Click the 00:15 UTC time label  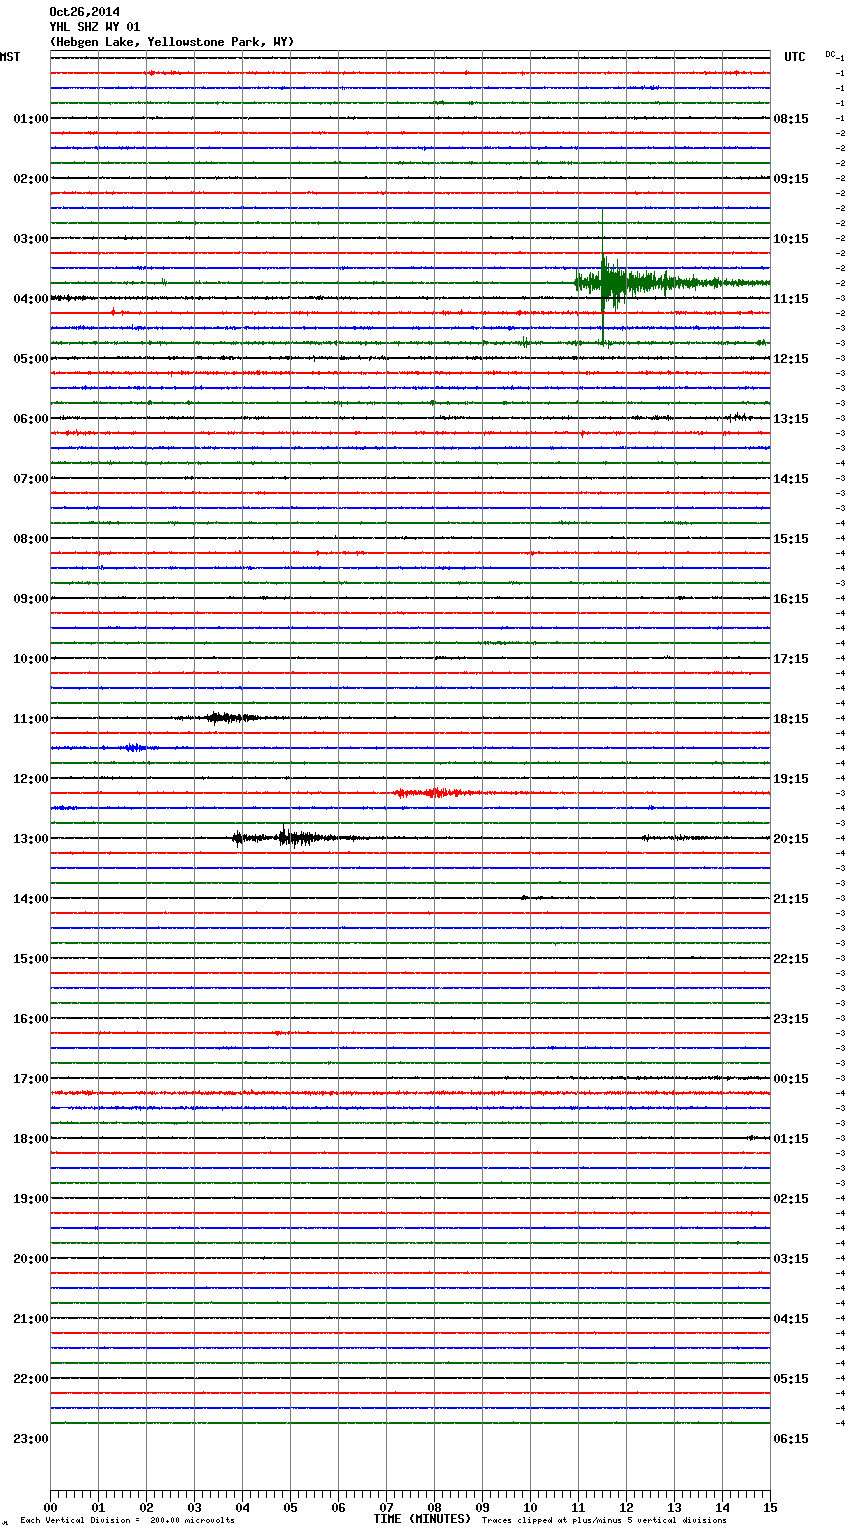pyautogui.click(x=791, y=1079)
